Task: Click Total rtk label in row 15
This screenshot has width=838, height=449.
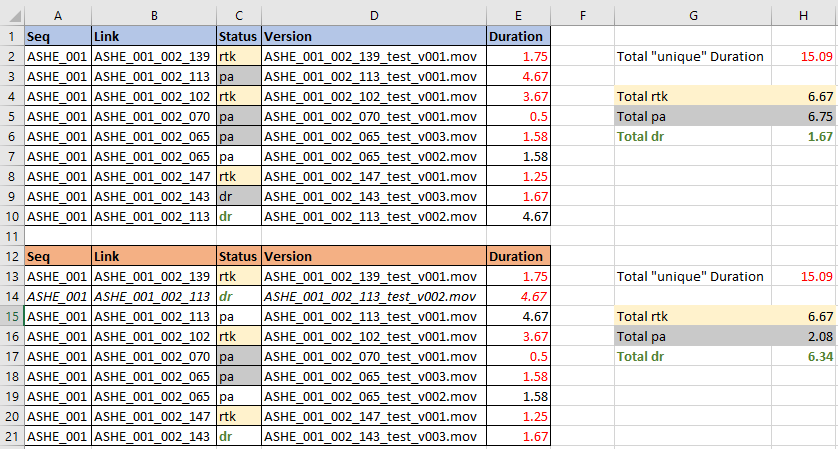Action: pyautogui.click(x=693, y=316)
